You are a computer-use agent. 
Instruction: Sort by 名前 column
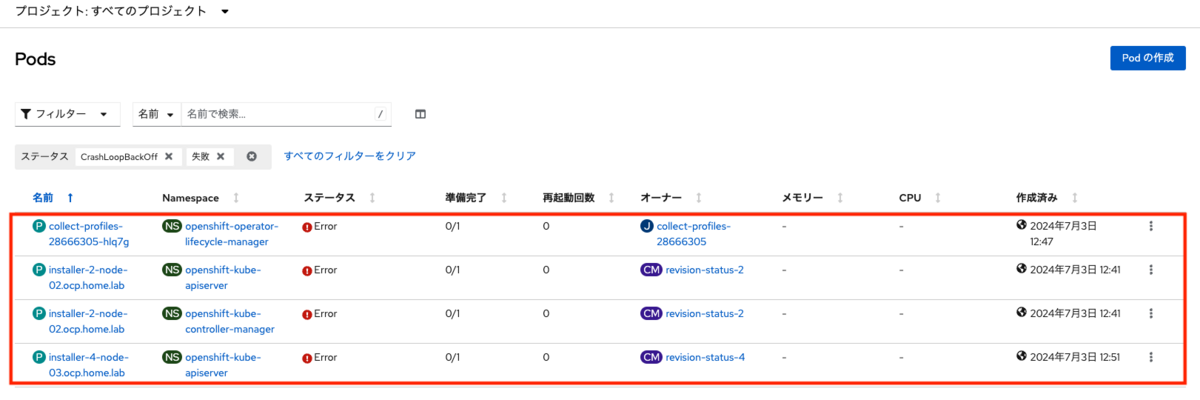[53, 198]
